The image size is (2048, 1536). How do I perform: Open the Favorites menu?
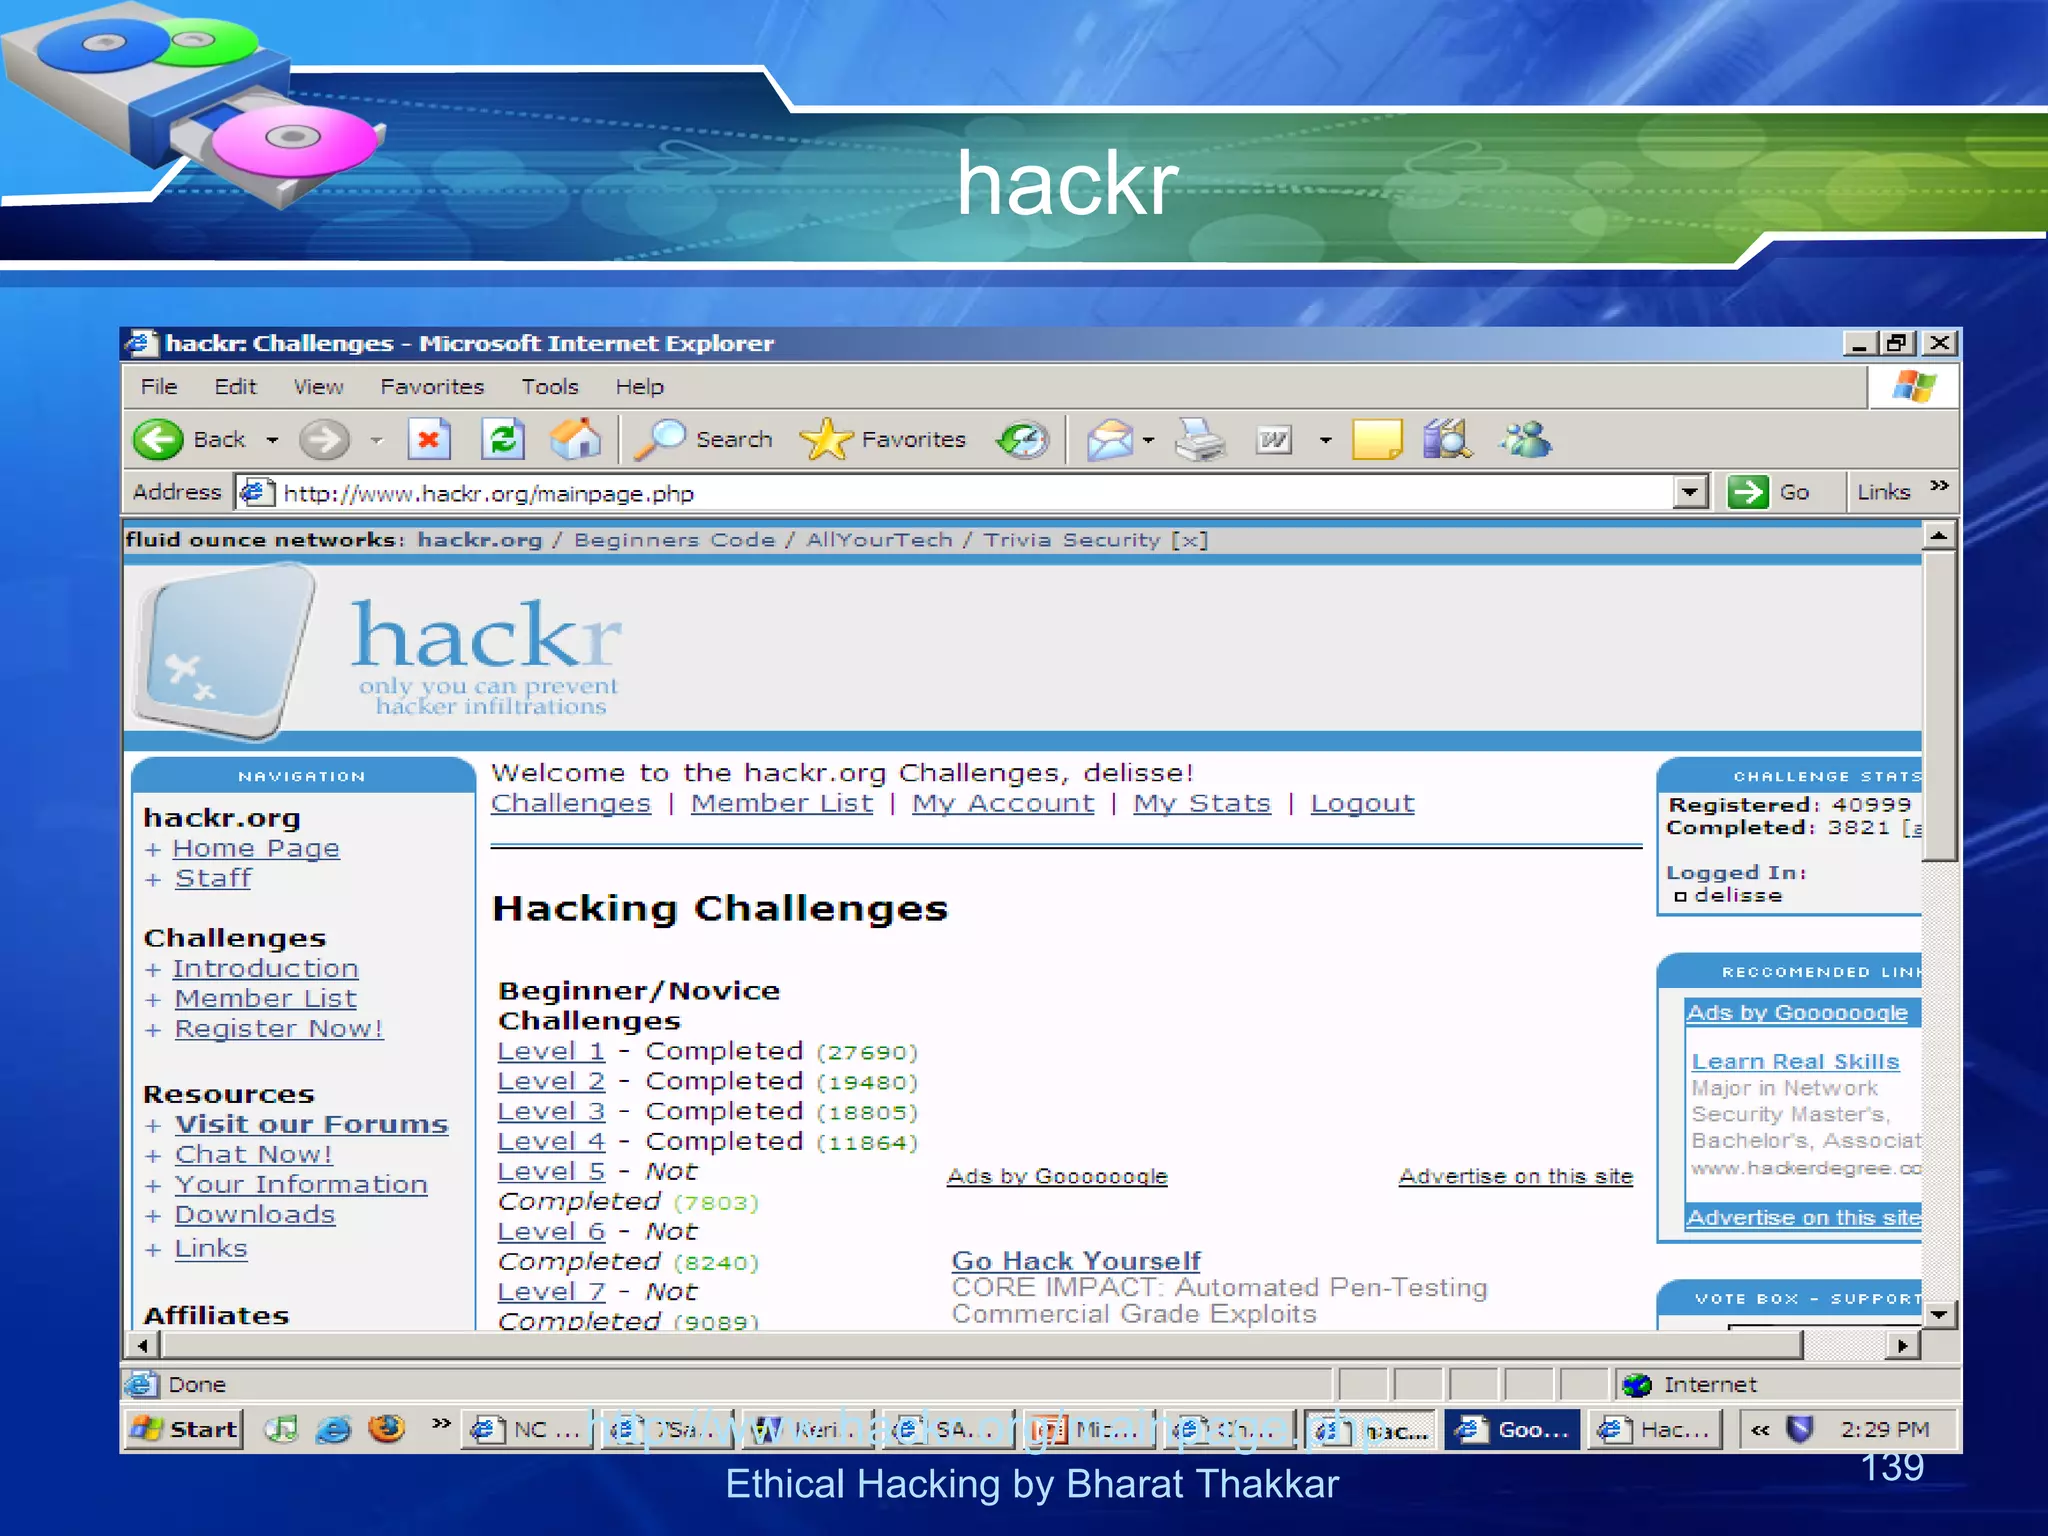432,387
